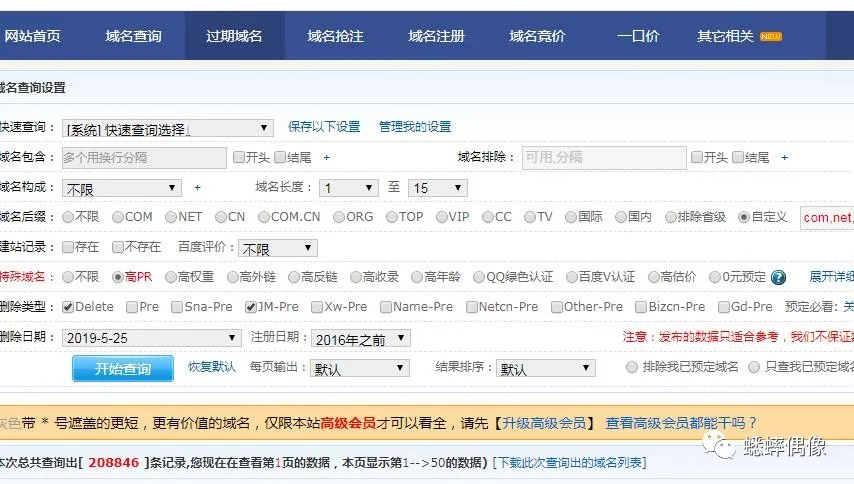Open the 删除日期 2019-5-25 dropdown

tap(151, 338)
